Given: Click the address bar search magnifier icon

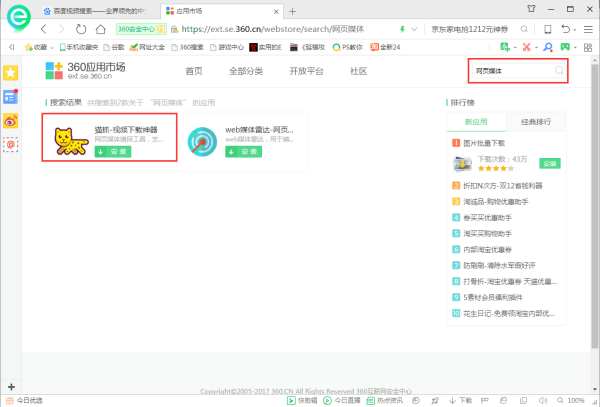Looking at the screenshot, I should point(524,29).
